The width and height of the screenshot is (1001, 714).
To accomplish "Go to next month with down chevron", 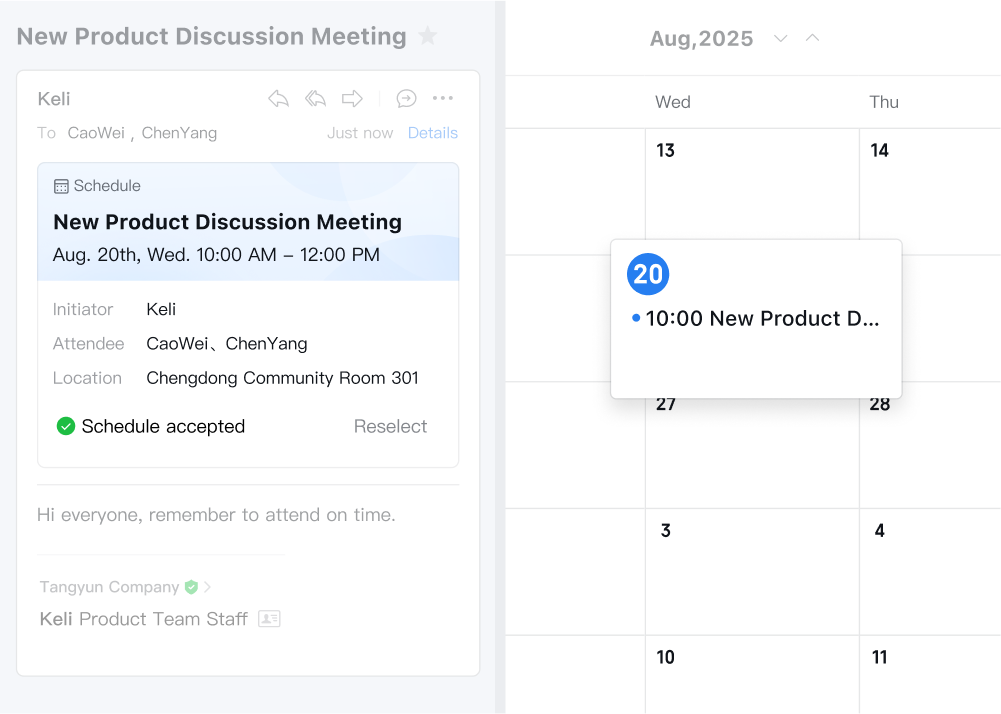I will point(781,38).
